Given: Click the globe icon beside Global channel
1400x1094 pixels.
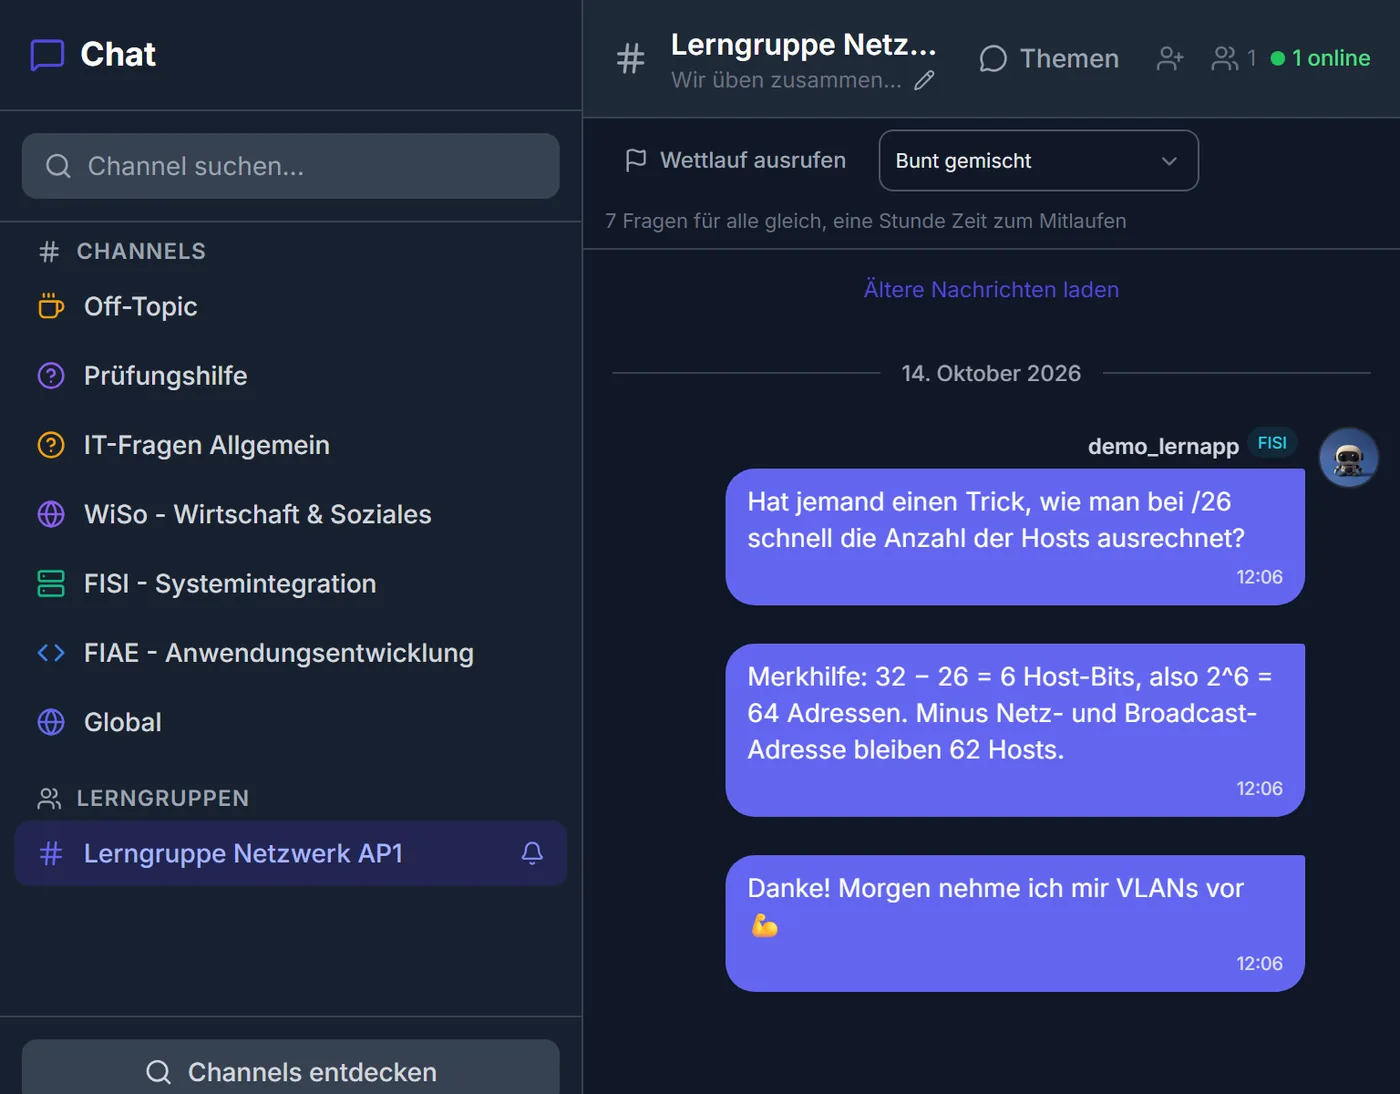Looking at the screenshot, I should point(51,722).
